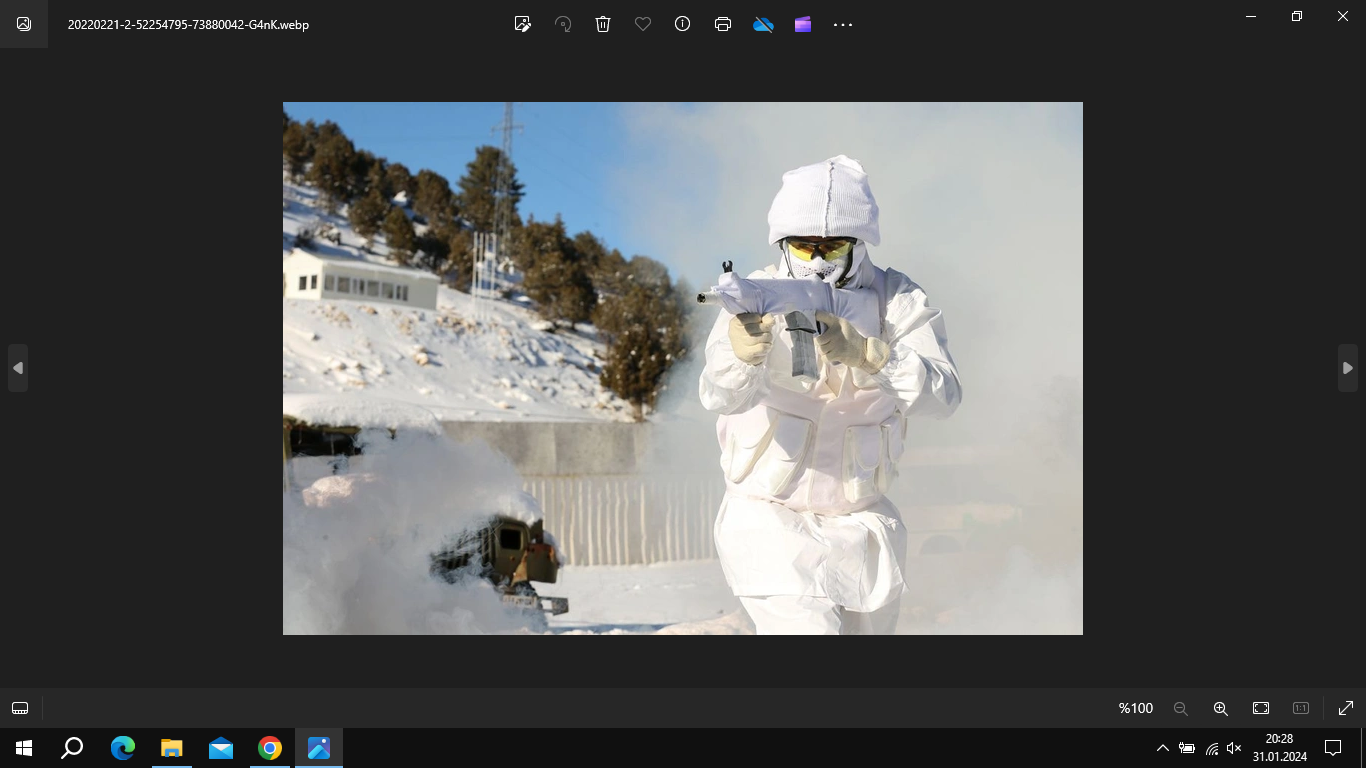Open the notification center

coord(1333,748)
